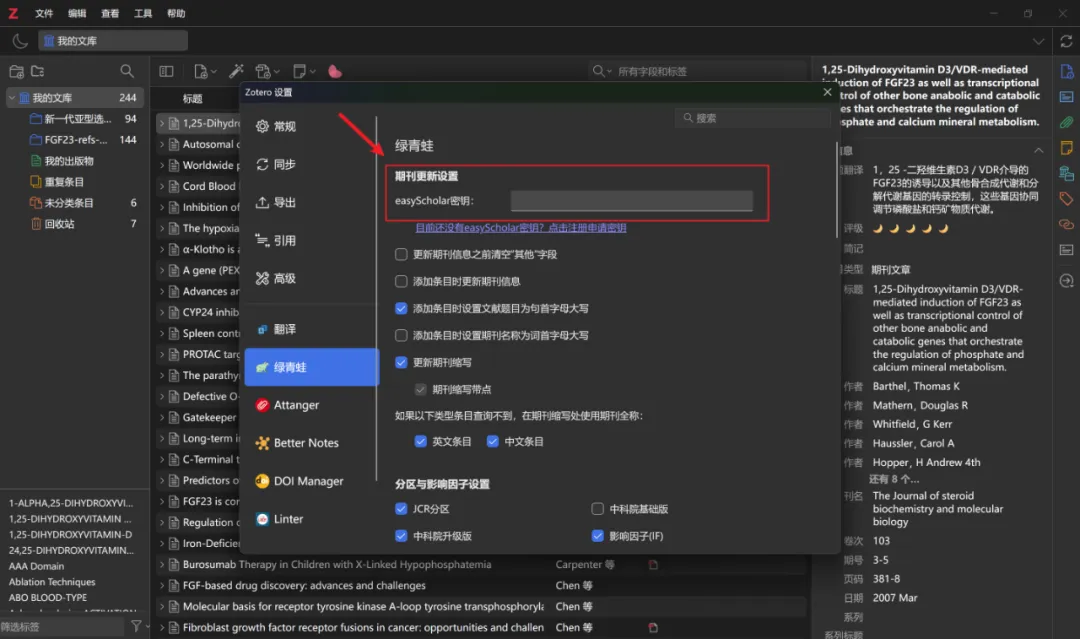Open libraries and collections side rail icon
This screenshot has width=1080, height=639.
pos(1066,174)
